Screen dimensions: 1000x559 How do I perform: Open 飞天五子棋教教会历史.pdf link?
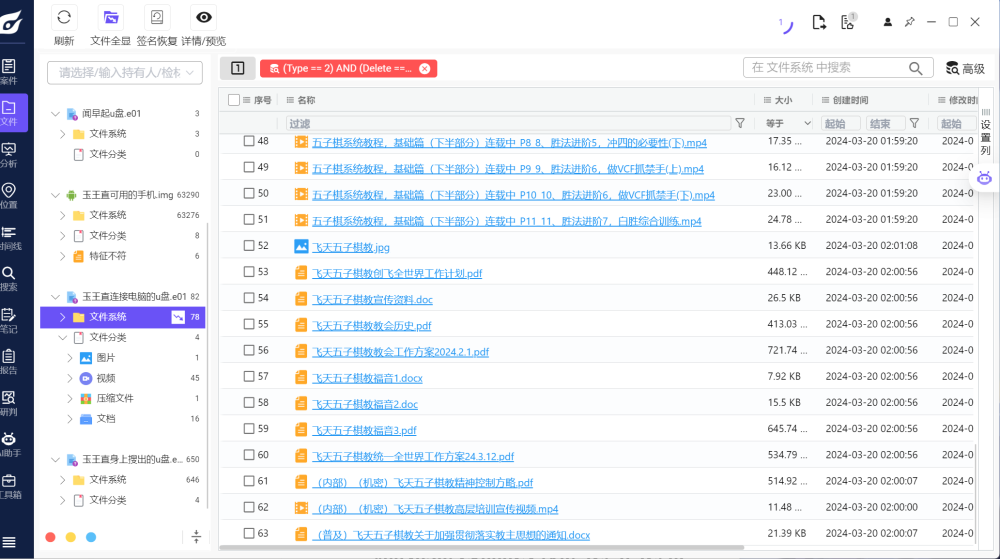coord(371,325)
